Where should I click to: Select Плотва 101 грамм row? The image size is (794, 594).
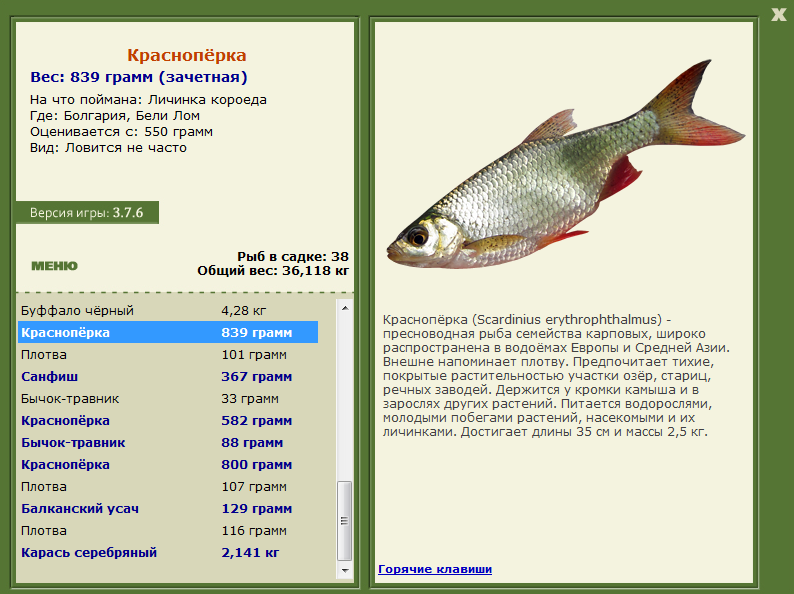[x=168, y=354]
